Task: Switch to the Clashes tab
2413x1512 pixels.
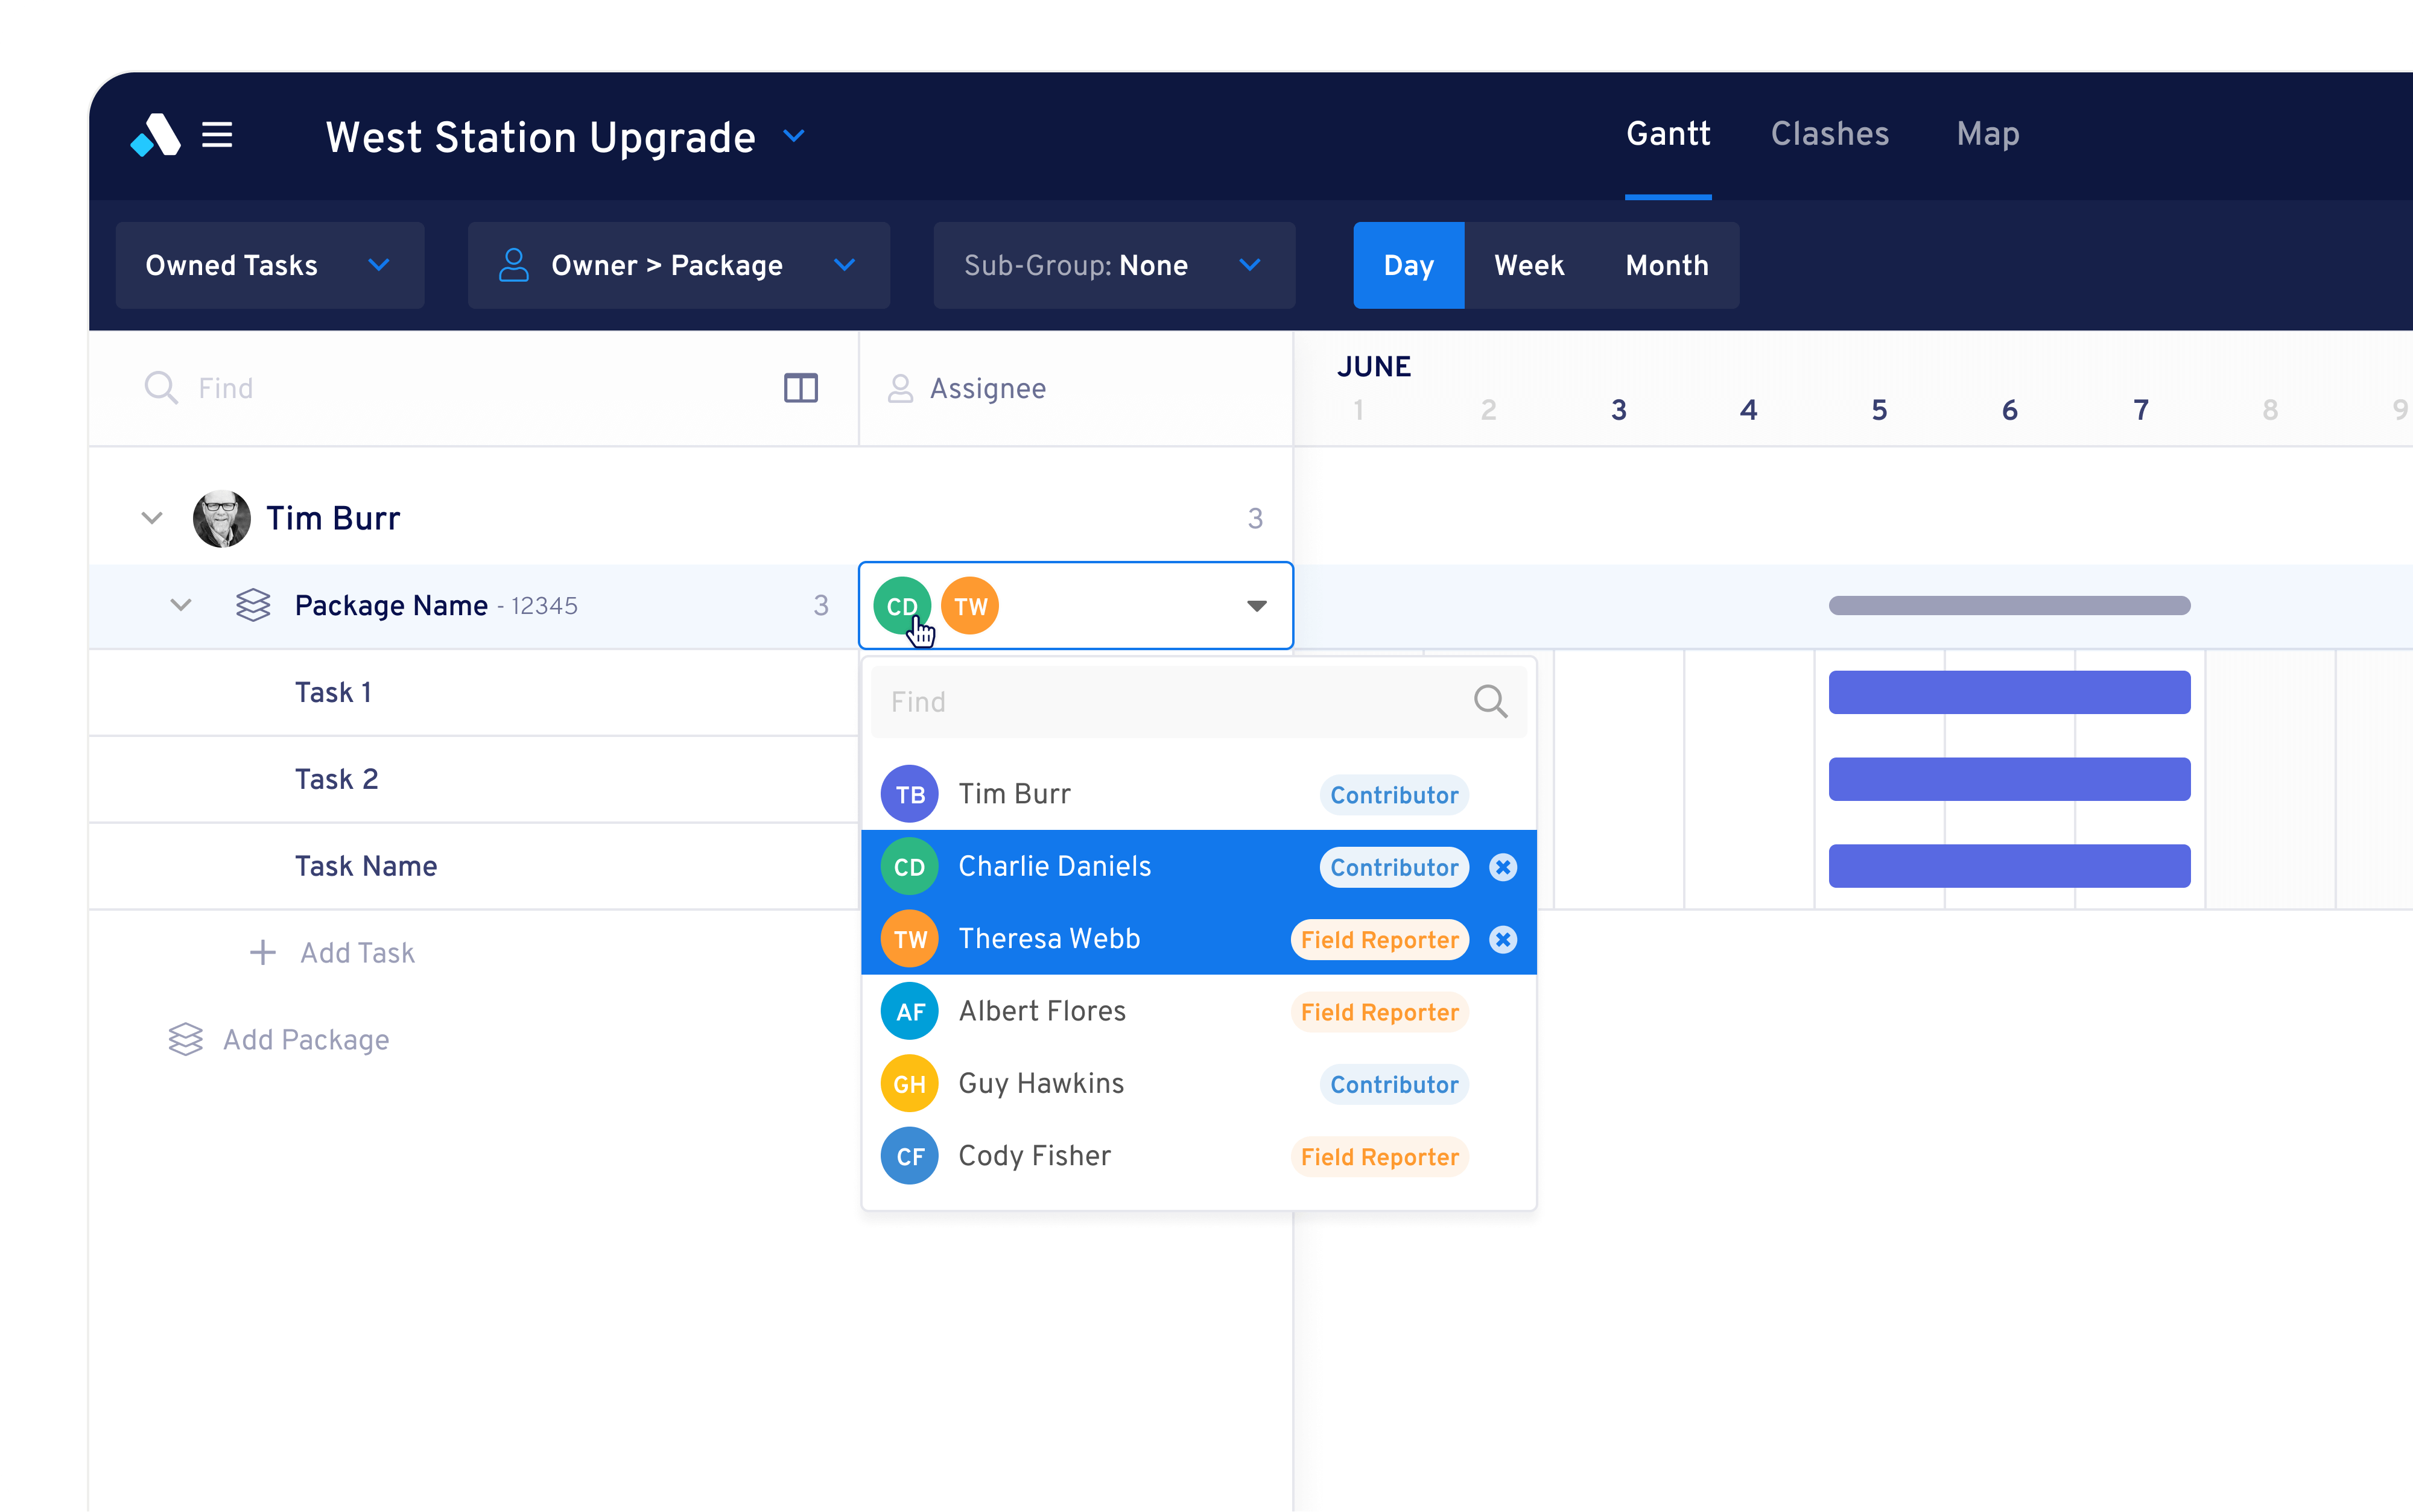Action: point(1829,134)
